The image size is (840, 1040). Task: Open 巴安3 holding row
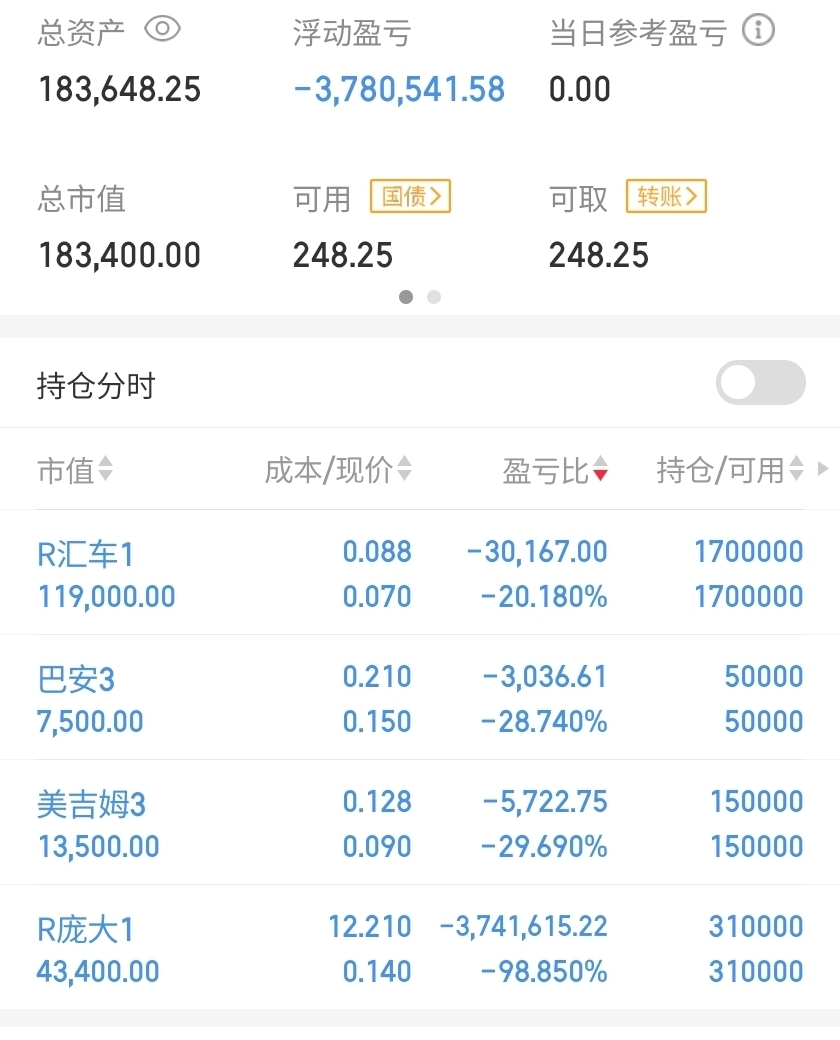[x=420, y=698]
